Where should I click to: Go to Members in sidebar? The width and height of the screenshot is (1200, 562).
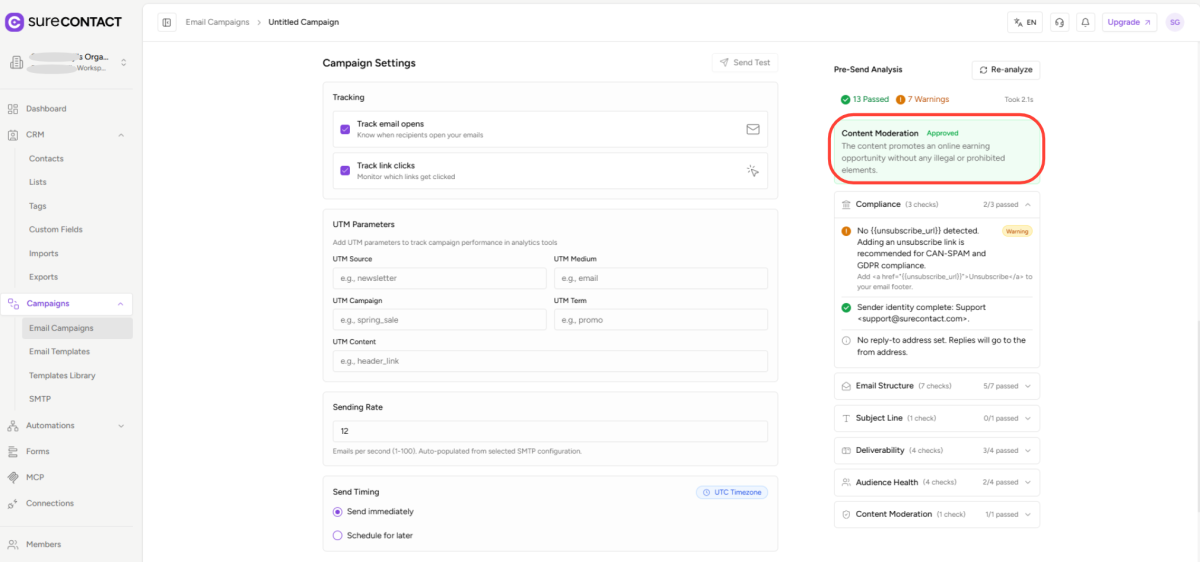coord(43,544)
